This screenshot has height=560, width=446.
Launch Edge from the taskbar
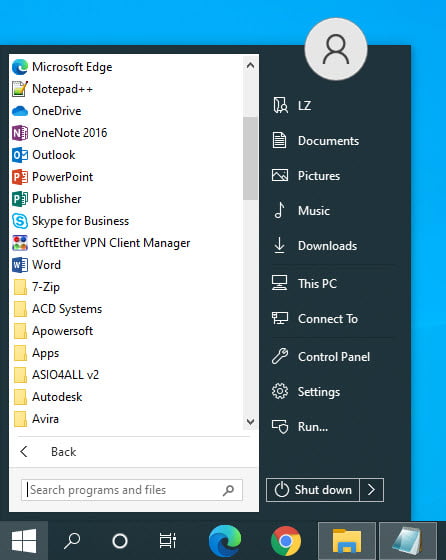[225, 541]
